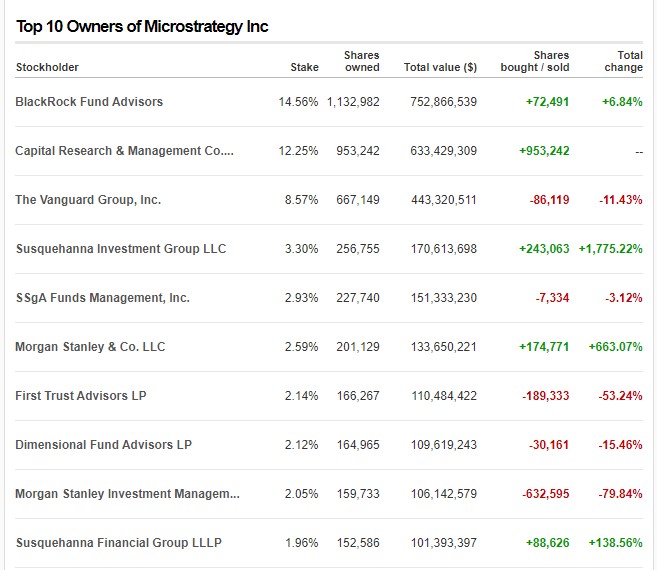
Task: Select the +953,242 shares bought value
Action: (x=544, y=151)
